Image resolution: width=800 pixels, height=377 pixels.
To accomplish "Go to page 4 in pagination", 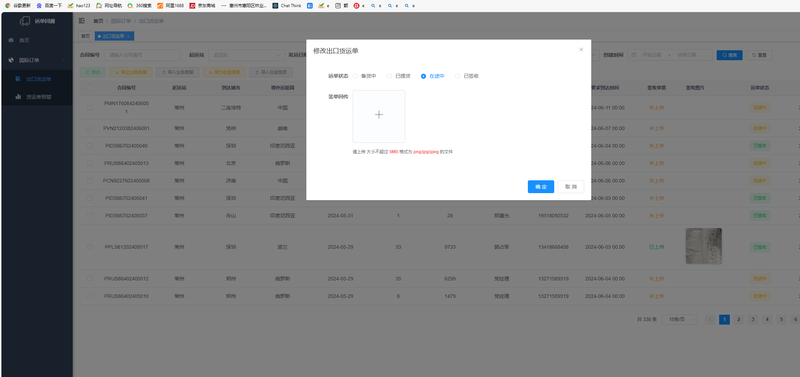I will [767, 319].
